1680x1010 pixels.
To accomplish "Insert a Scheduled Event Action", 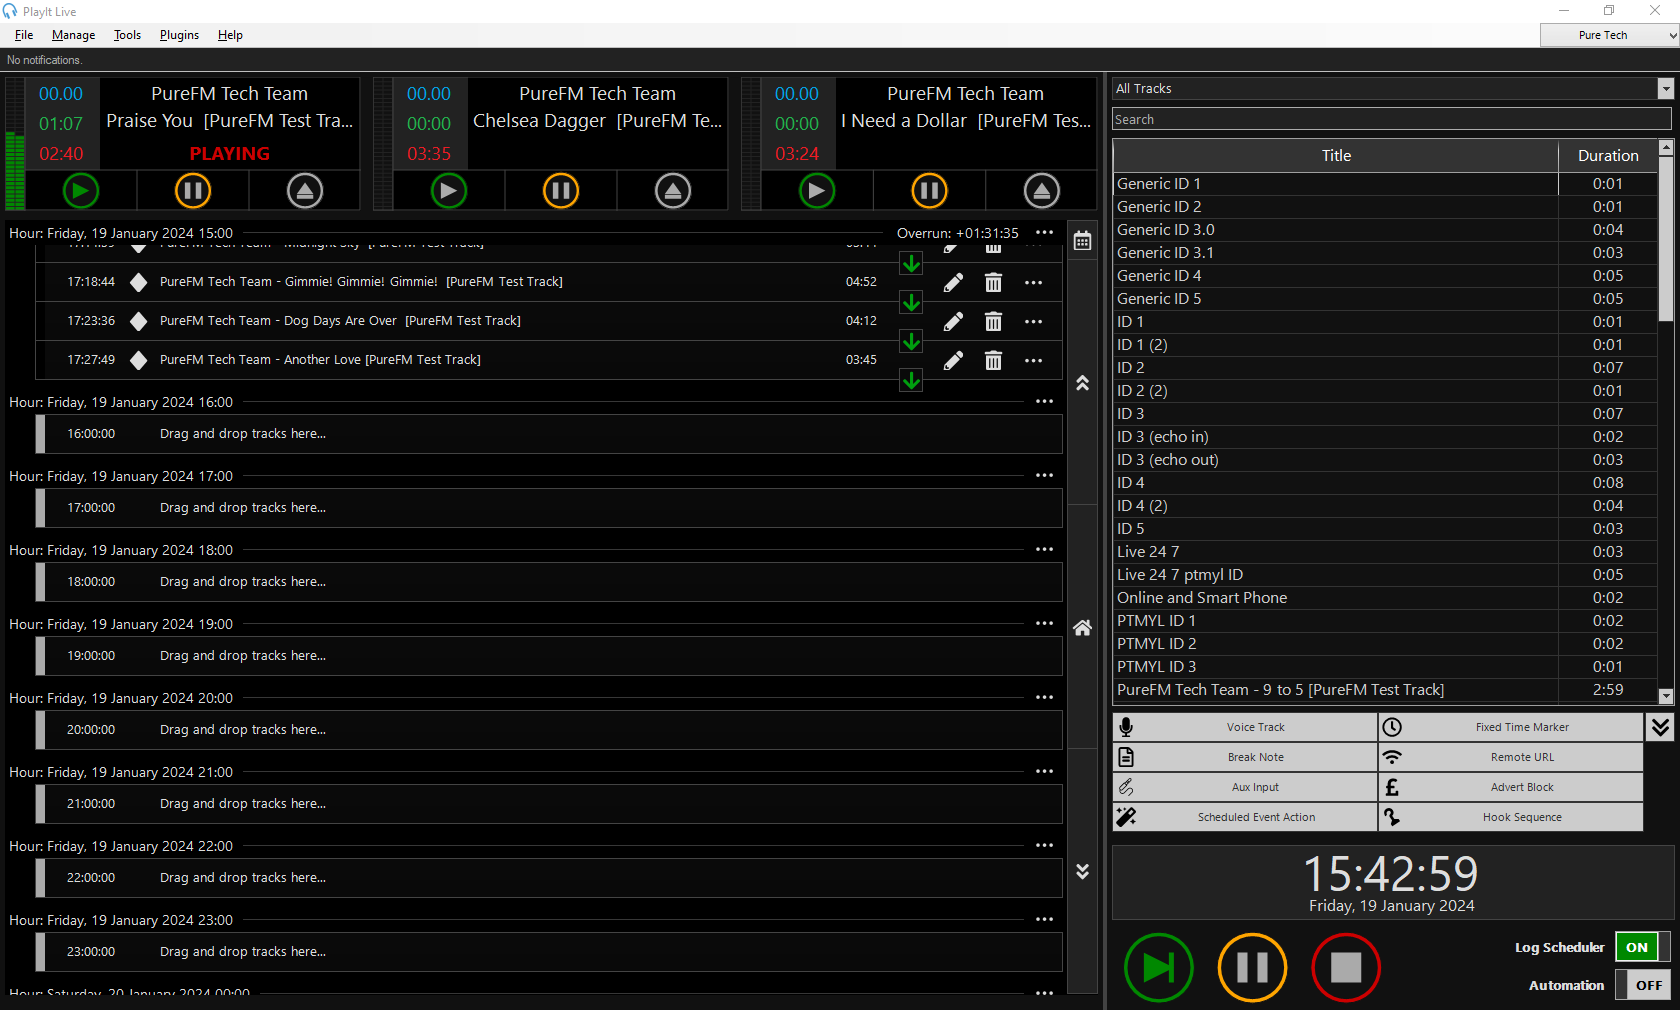I will coord(1245,817).
